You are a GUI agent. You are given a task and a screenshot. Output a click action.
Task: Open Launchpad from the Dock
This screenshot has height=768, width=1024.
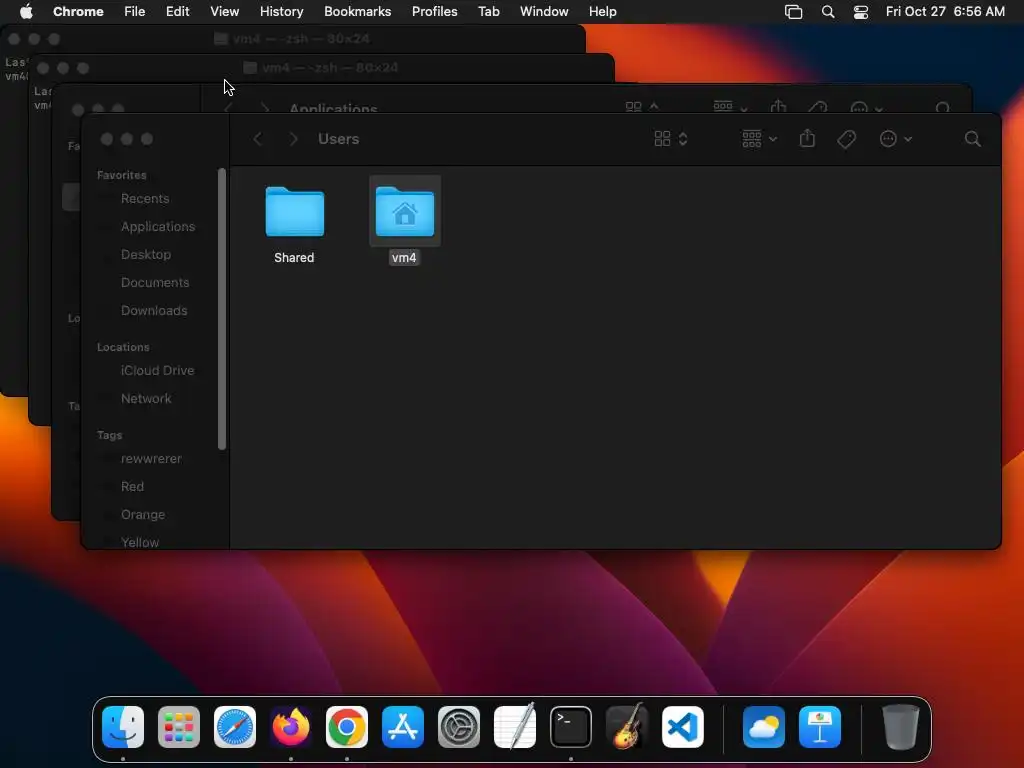pos(179,727)
